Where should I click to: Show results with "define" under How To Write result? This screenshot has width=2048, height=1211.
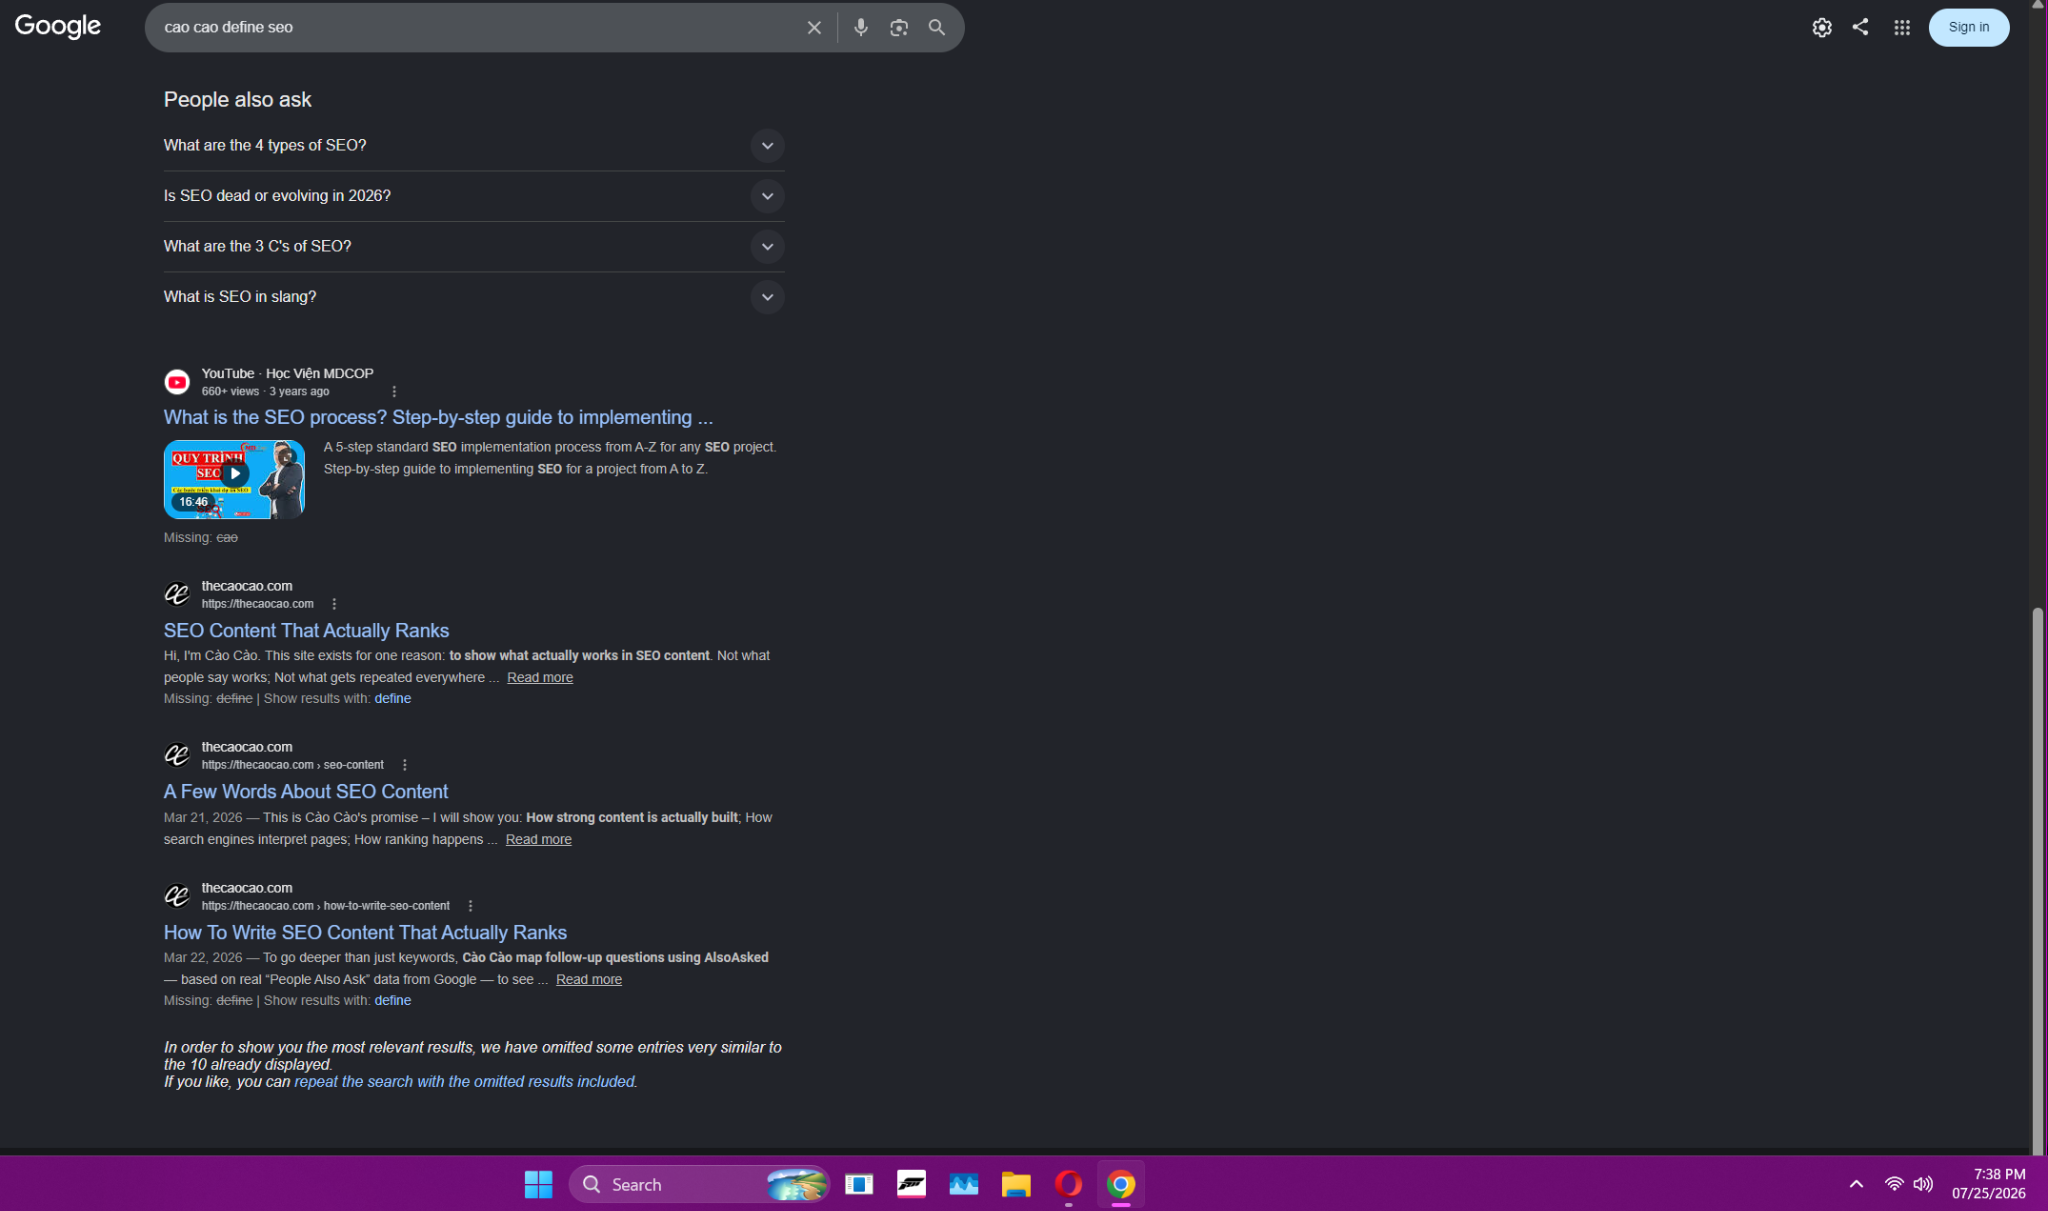click(x=393, y=1000)
